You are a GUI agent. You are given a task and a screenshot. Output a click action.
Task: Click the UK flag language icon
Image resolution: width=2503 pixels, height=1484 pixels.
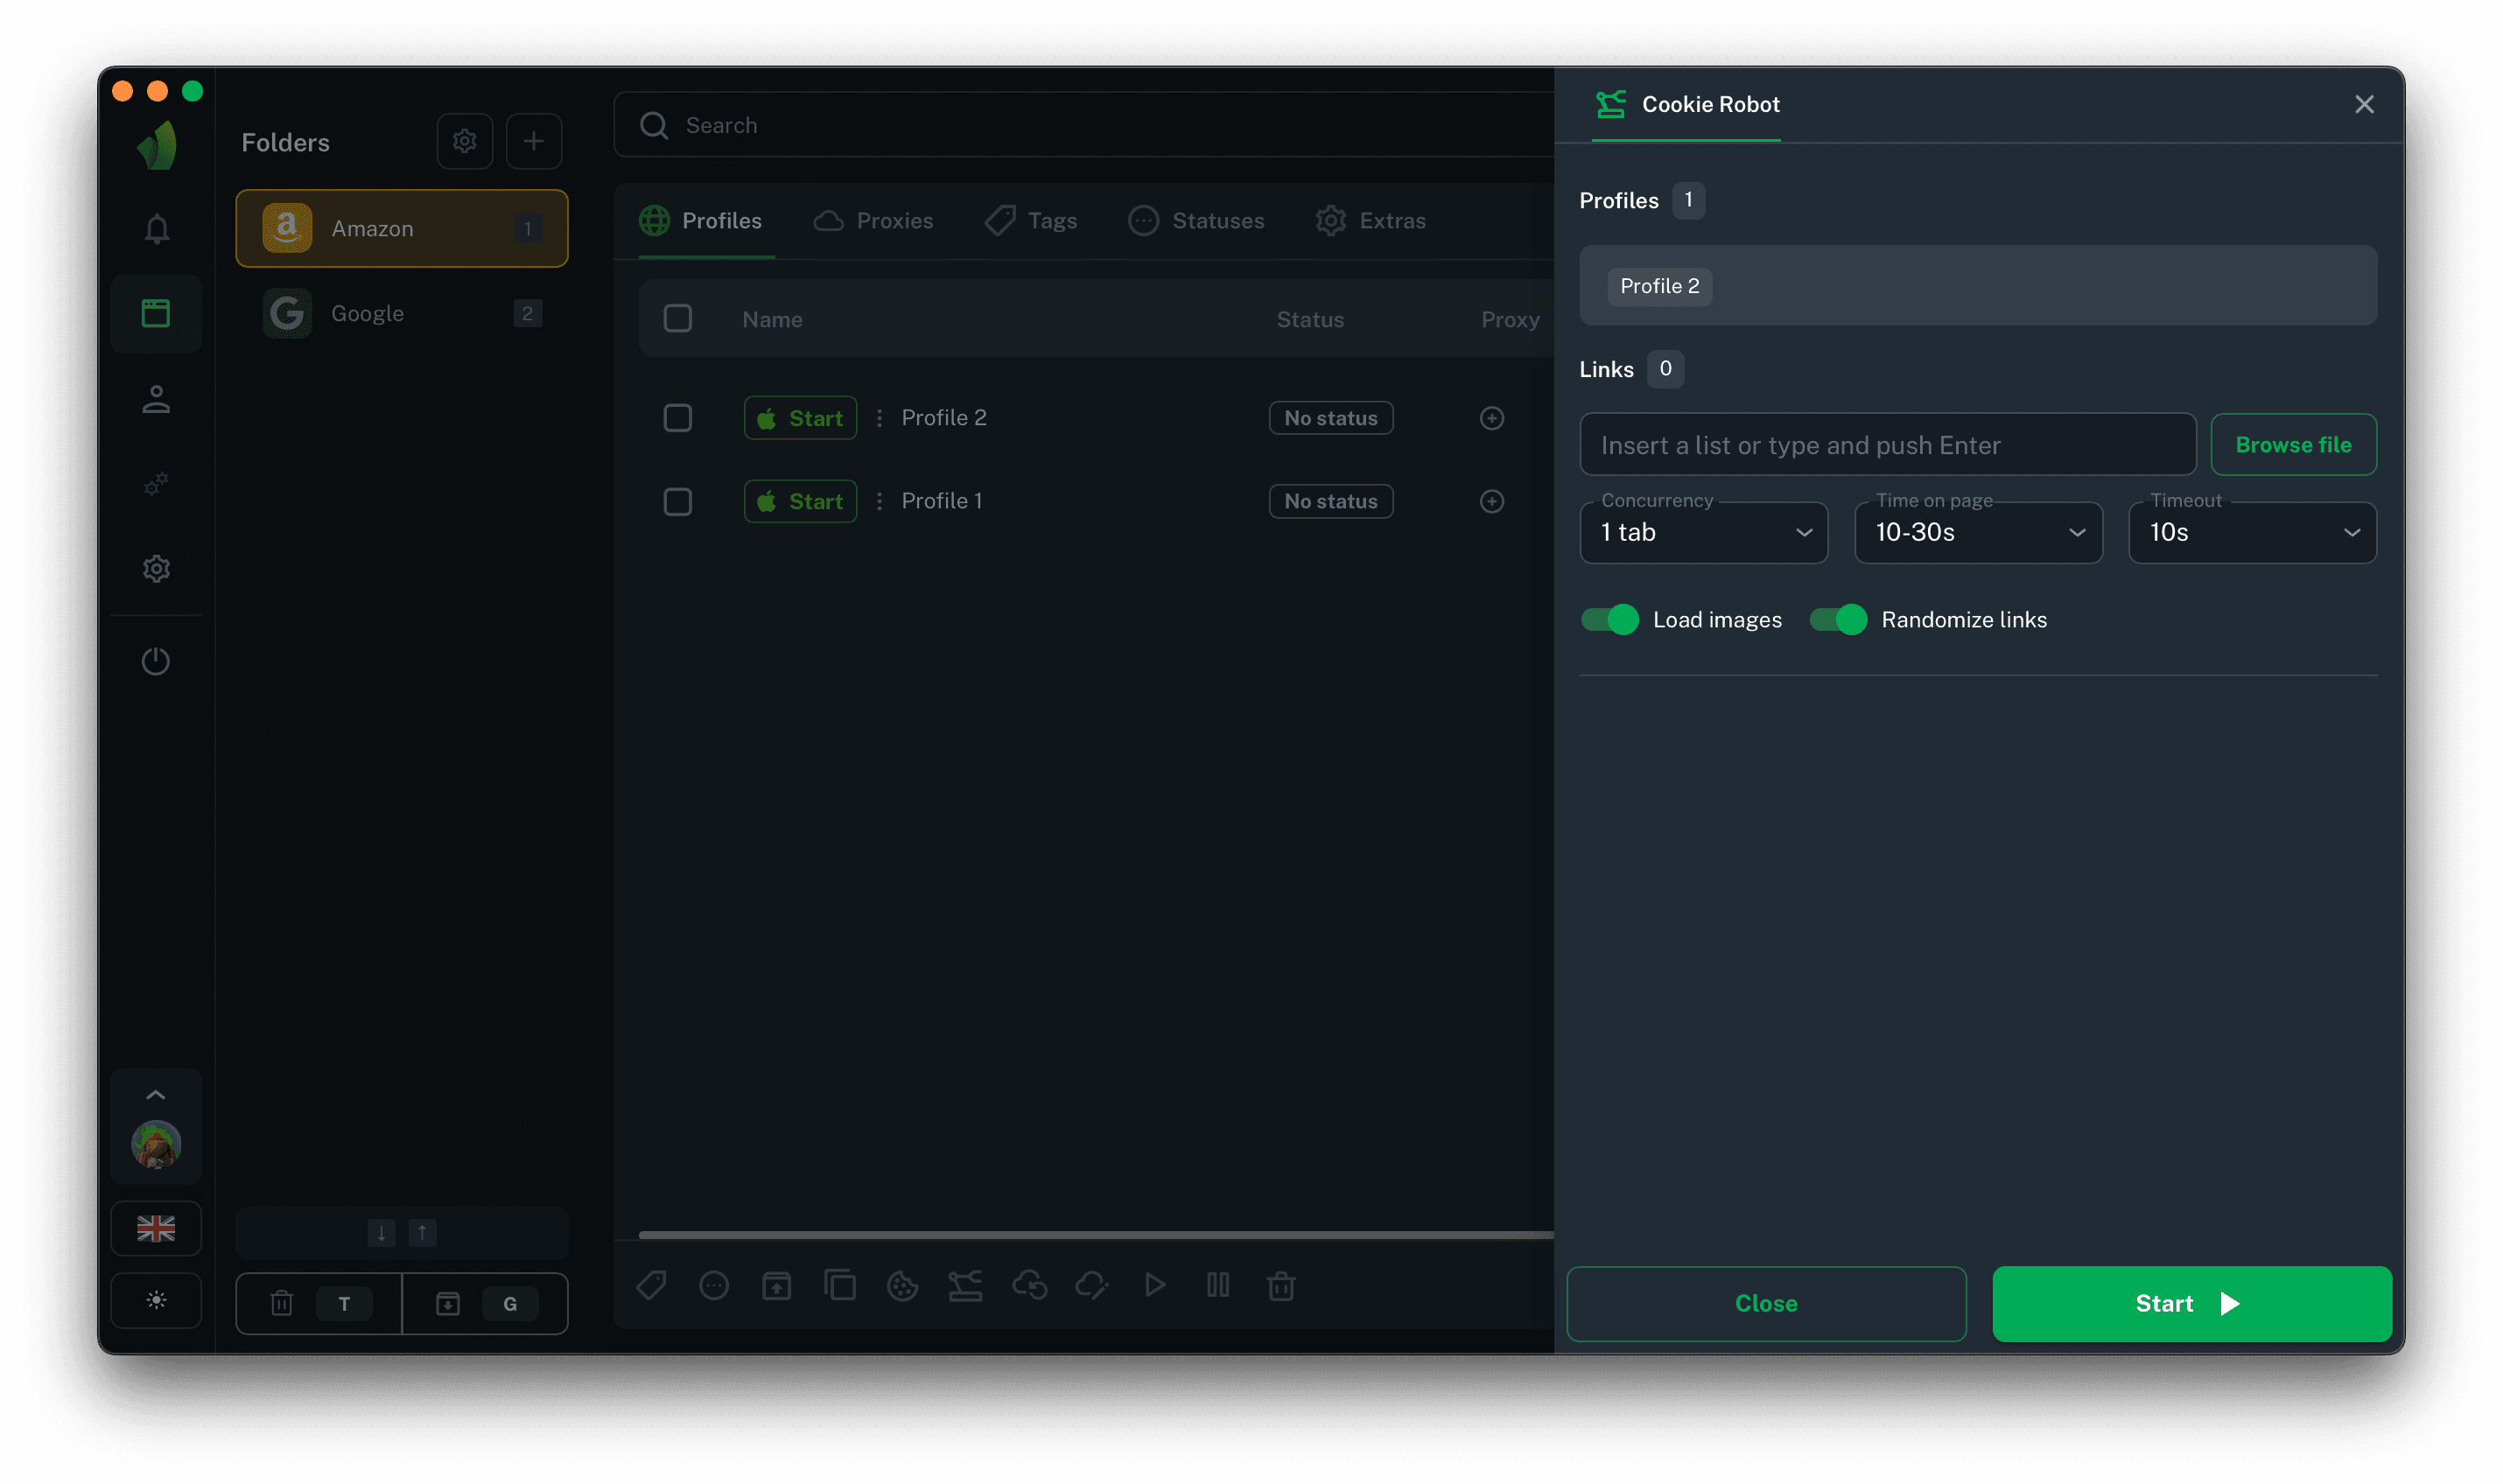156,1228
